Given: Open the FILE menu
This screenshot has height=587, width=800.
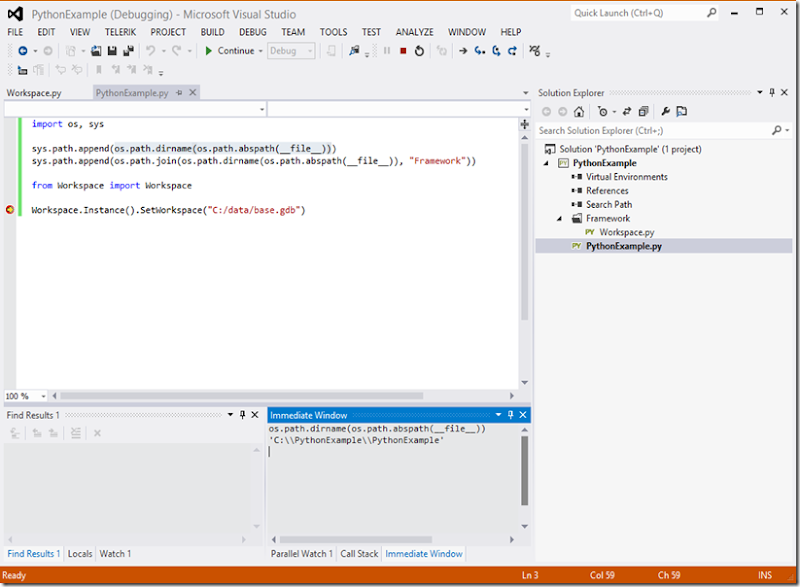Looking at the screenshot, I should [x=15, y=32].
